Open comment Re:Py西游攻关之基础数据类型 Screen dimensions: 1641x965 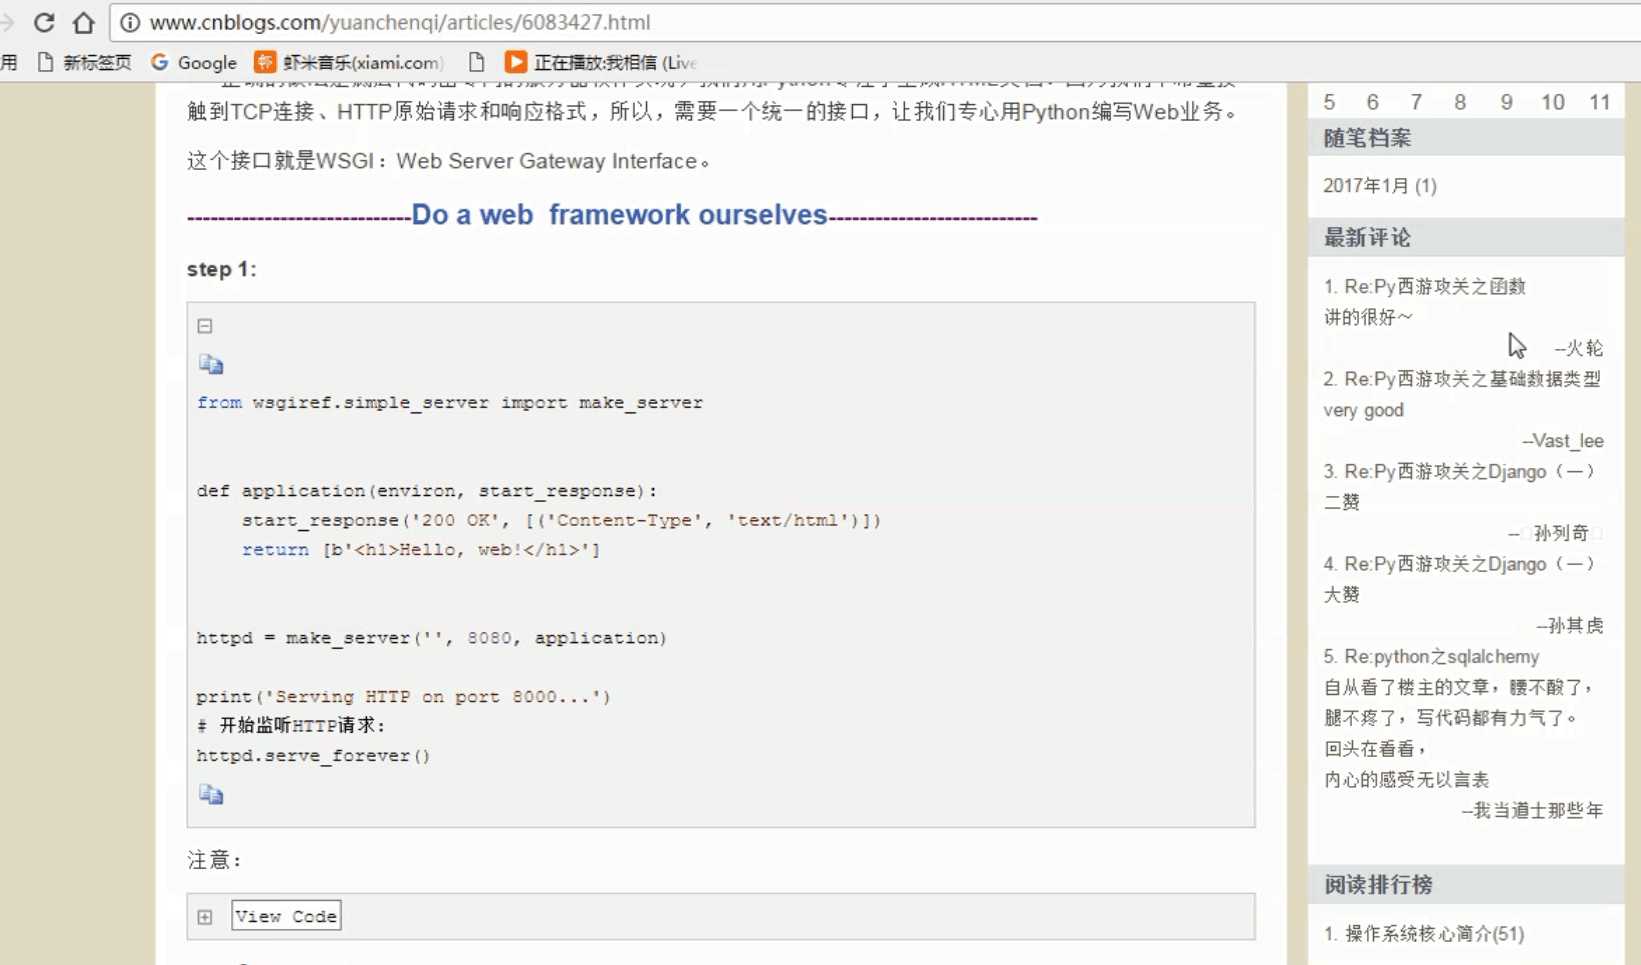point(1462,379)
